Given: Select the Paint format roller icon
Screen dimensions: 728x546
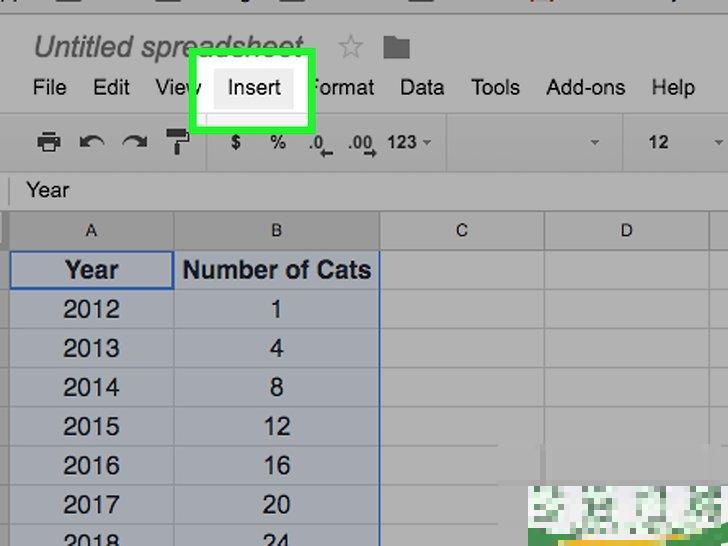Looking at the screenshot, I should pyautogui.click(x=179, y=142).
